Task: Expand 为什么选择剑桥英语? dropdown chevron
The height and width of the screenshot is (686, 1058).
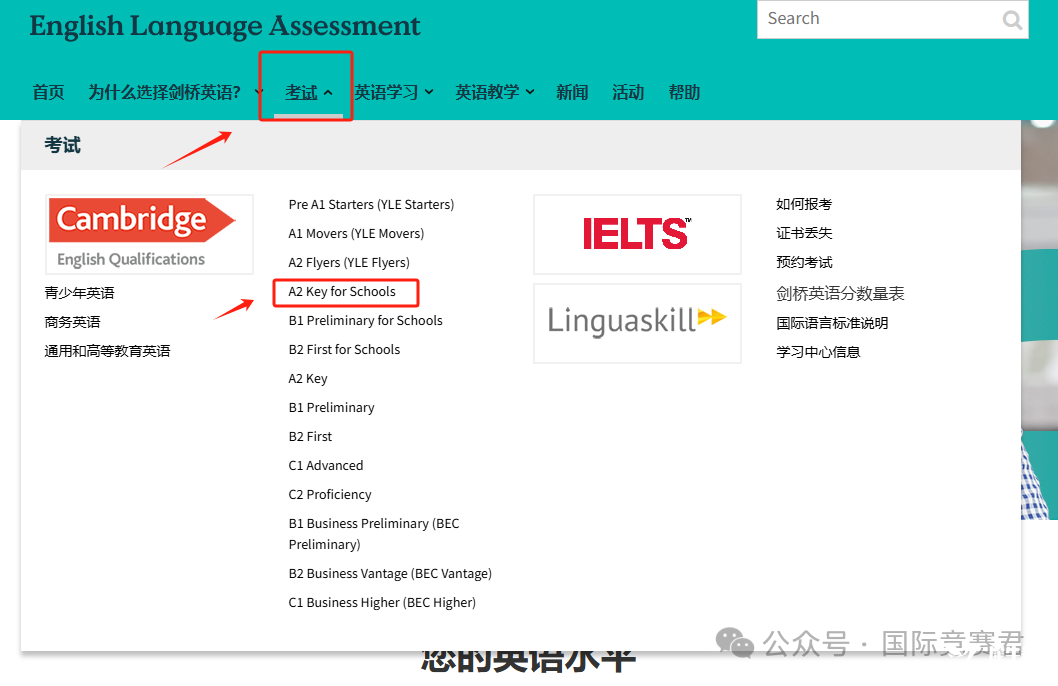Action: click(x=258, y=92)
